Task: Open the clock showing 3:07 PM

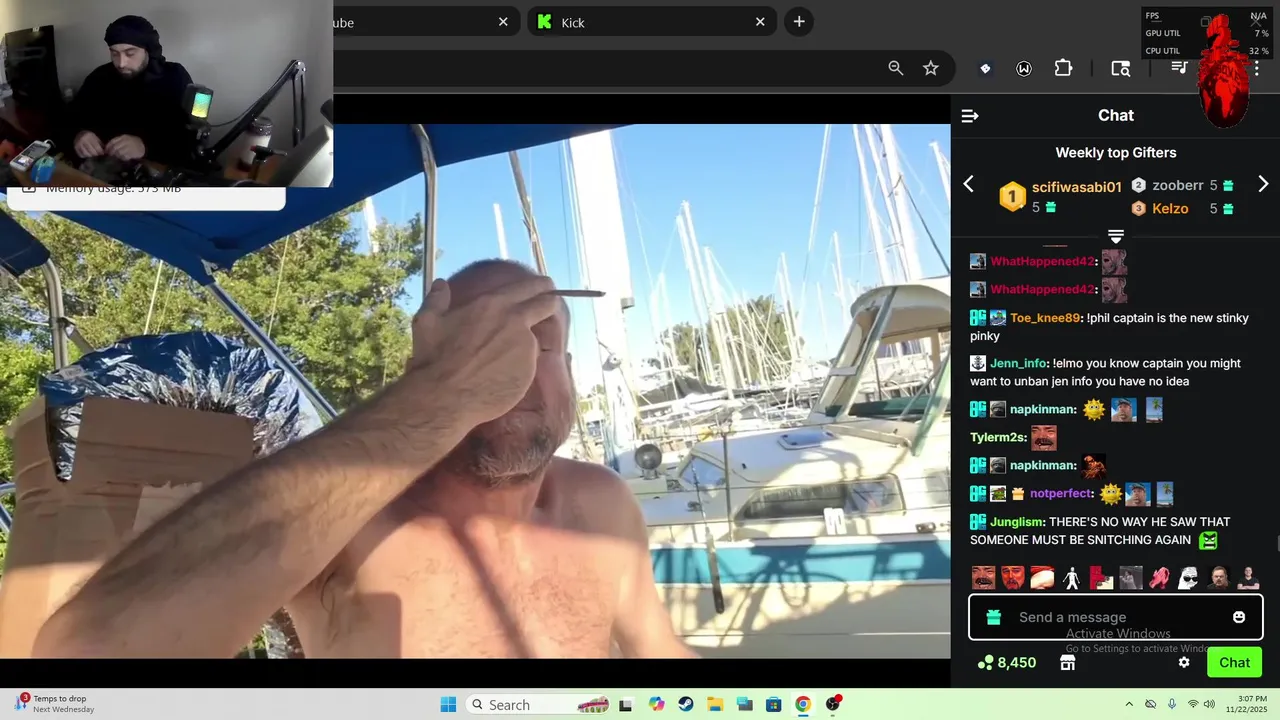Action: tap(1248, 704)
